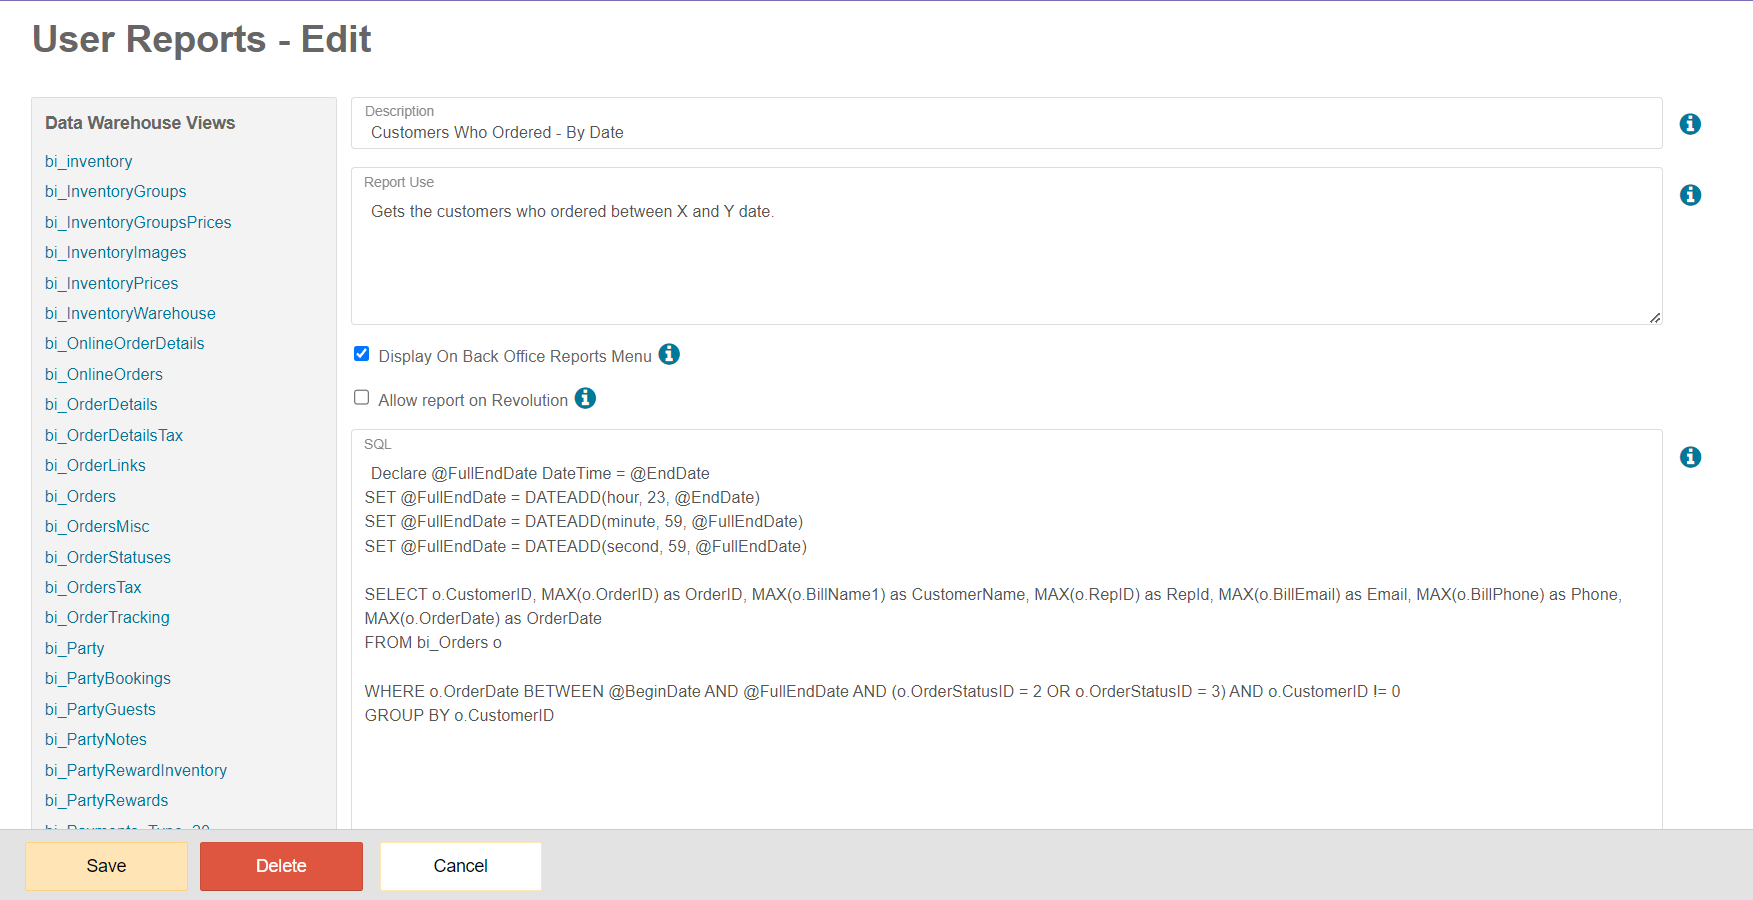Click the info icon beside Description field

click(1690, 123)
